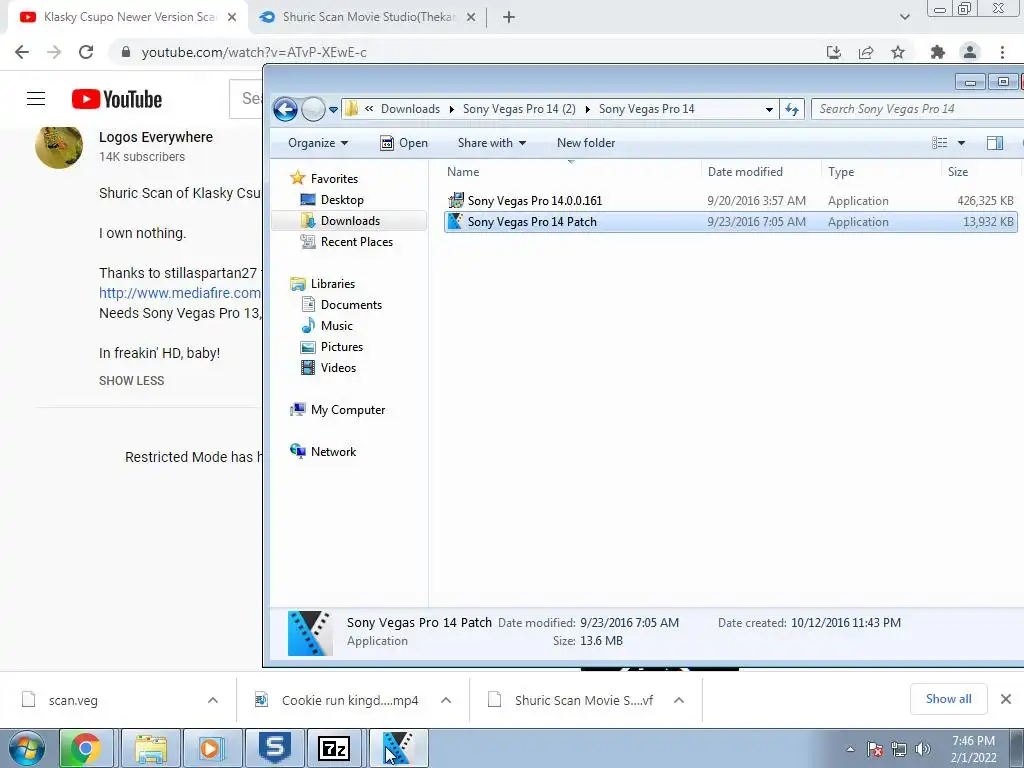This screenshot has height=768, width=1024.
Task: Switch to the Shuric Scan Movie Studio tab
Action: (368, 17)
